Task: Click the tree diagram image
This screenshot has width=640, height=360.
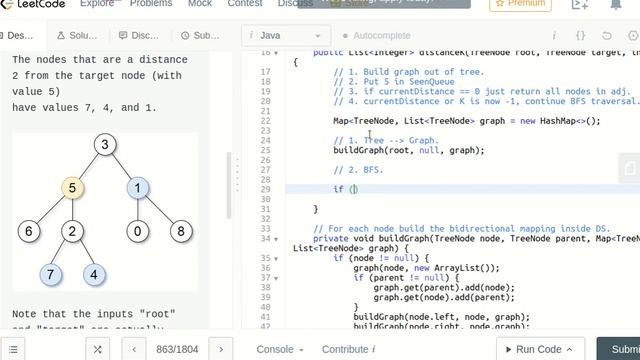Action: pos(105,211)
